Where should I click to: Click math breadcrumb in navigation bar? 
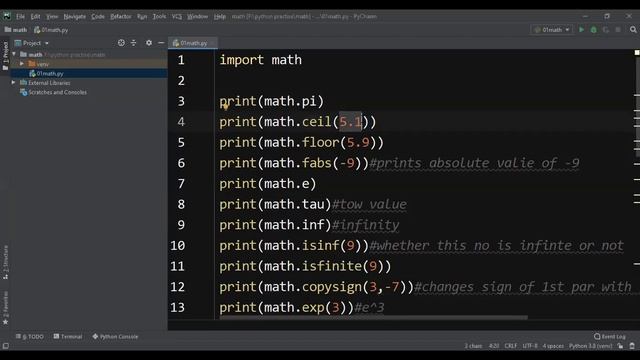coord(16,30)
